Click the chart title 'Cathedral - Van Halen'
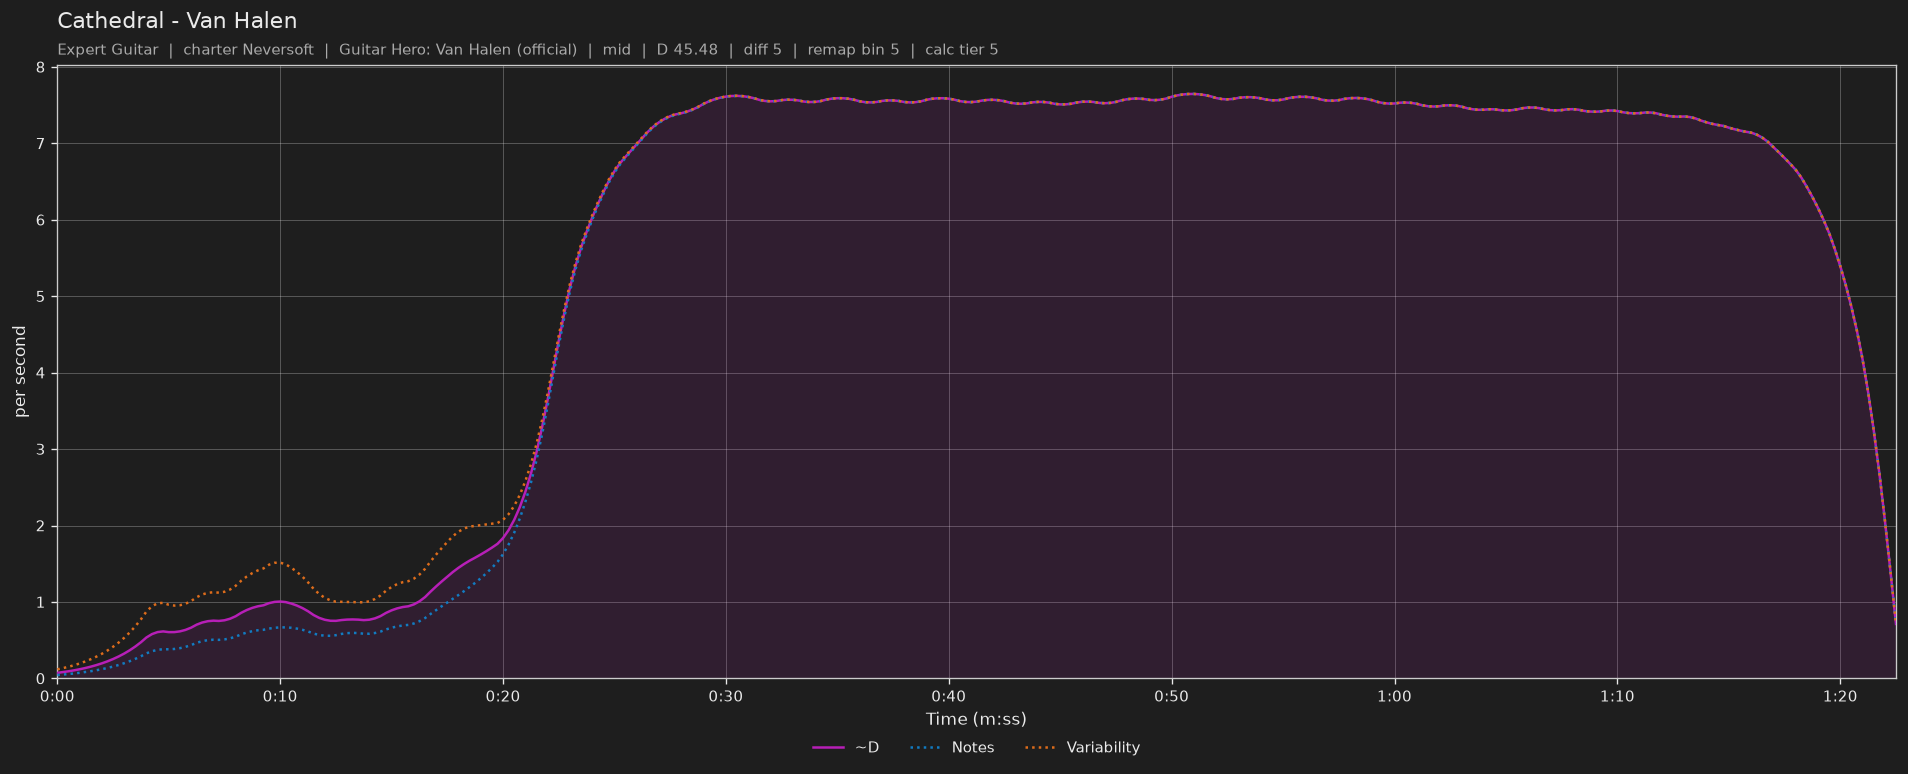The width and height of the screenshot is (1908, 774). [x=177, y=21]
